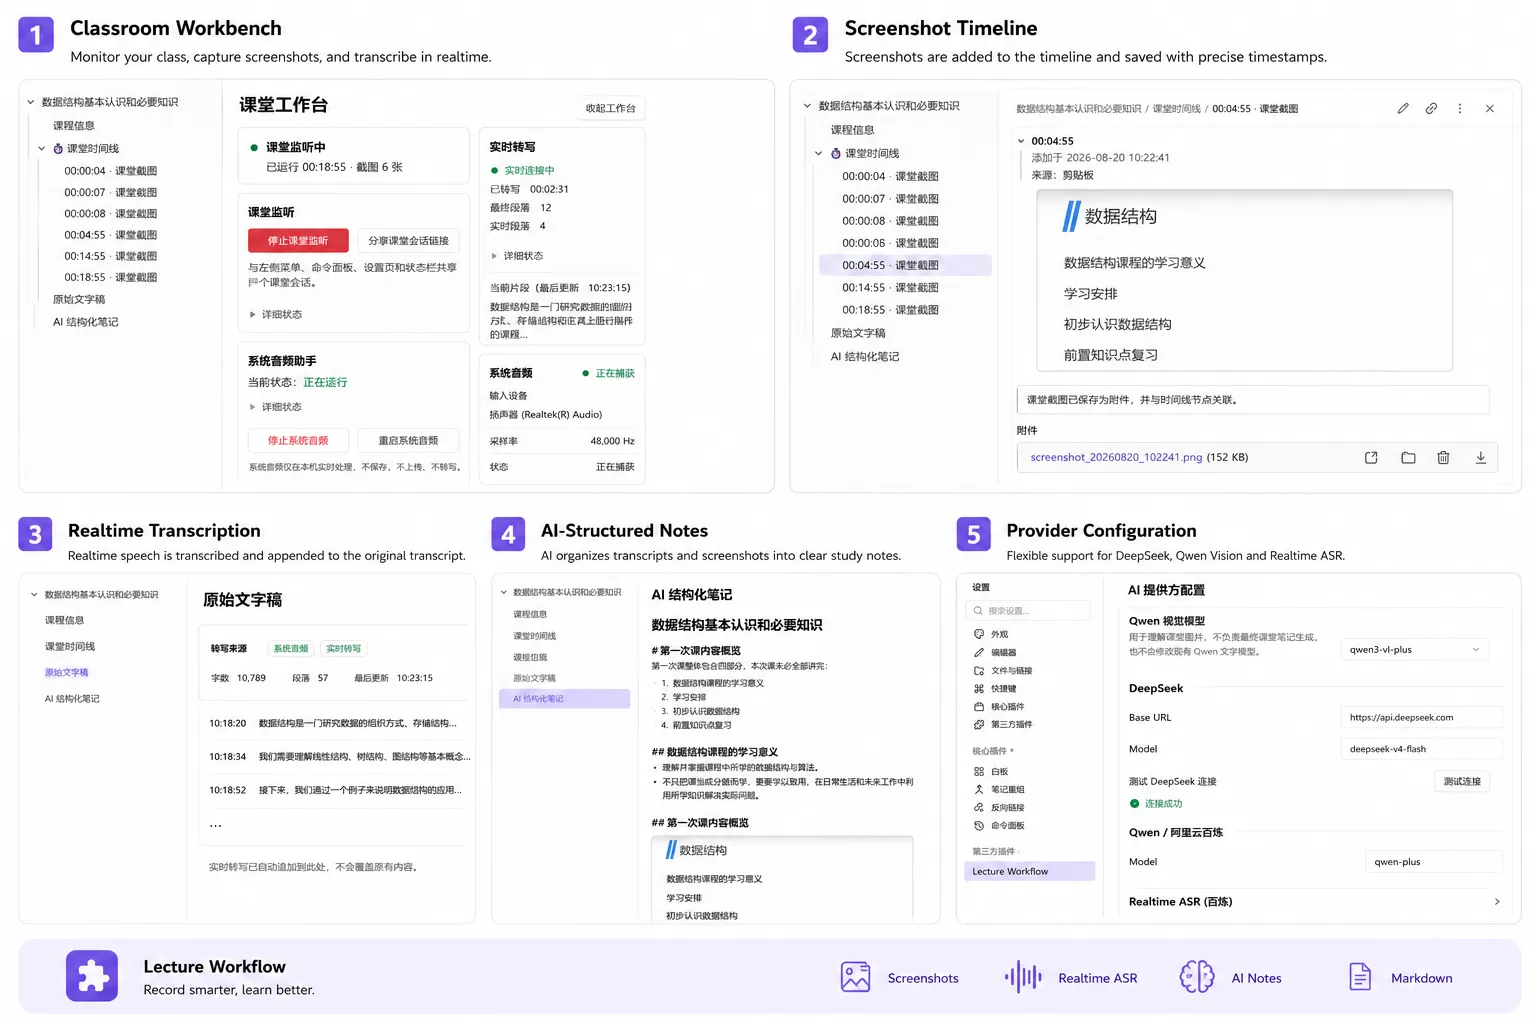This screenshot has width=1536, height=1024.
Task: Click the 测试连接 button for DeepSeek
Action: [x=1462, y=781]
